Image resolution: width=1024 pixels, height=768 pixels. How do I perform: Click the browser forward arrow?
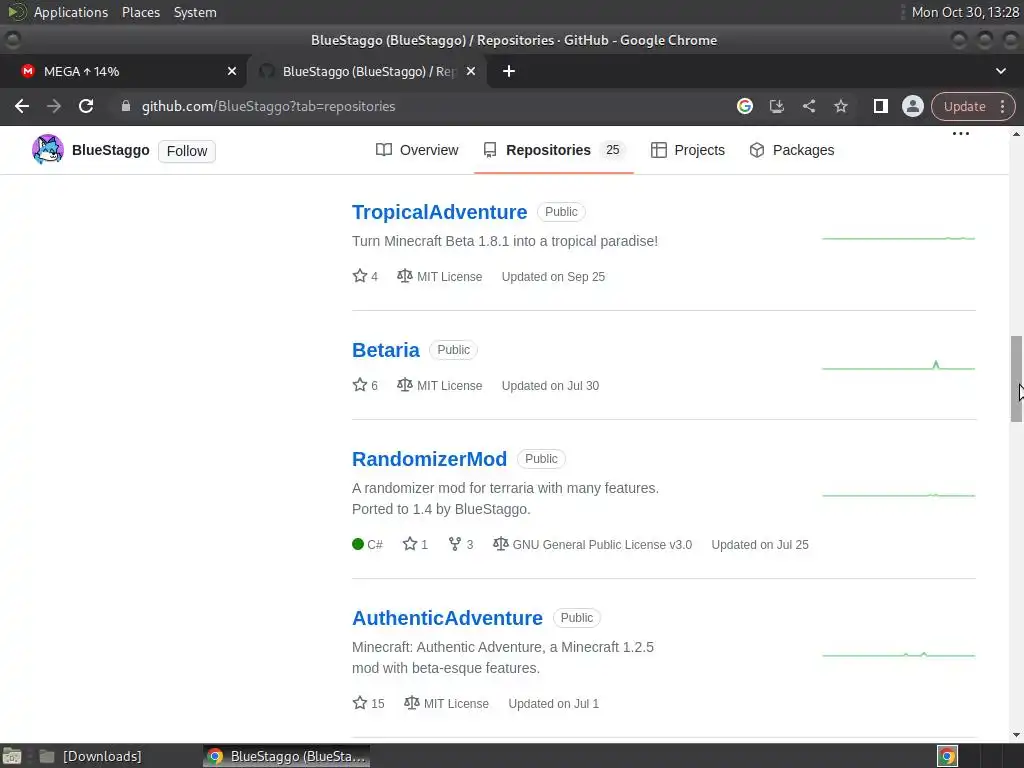(54, 106)
